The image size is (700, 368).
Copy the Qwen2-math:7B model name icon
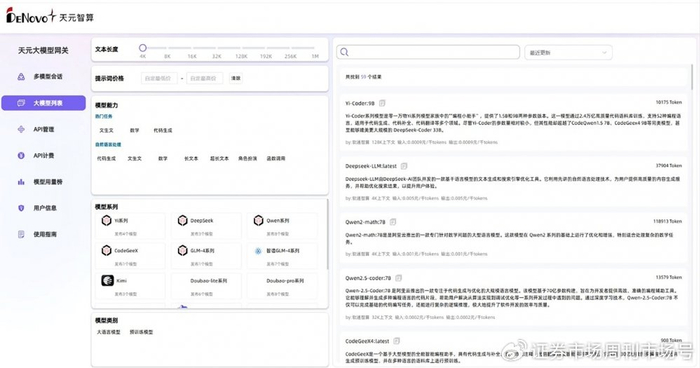[393, 222]
